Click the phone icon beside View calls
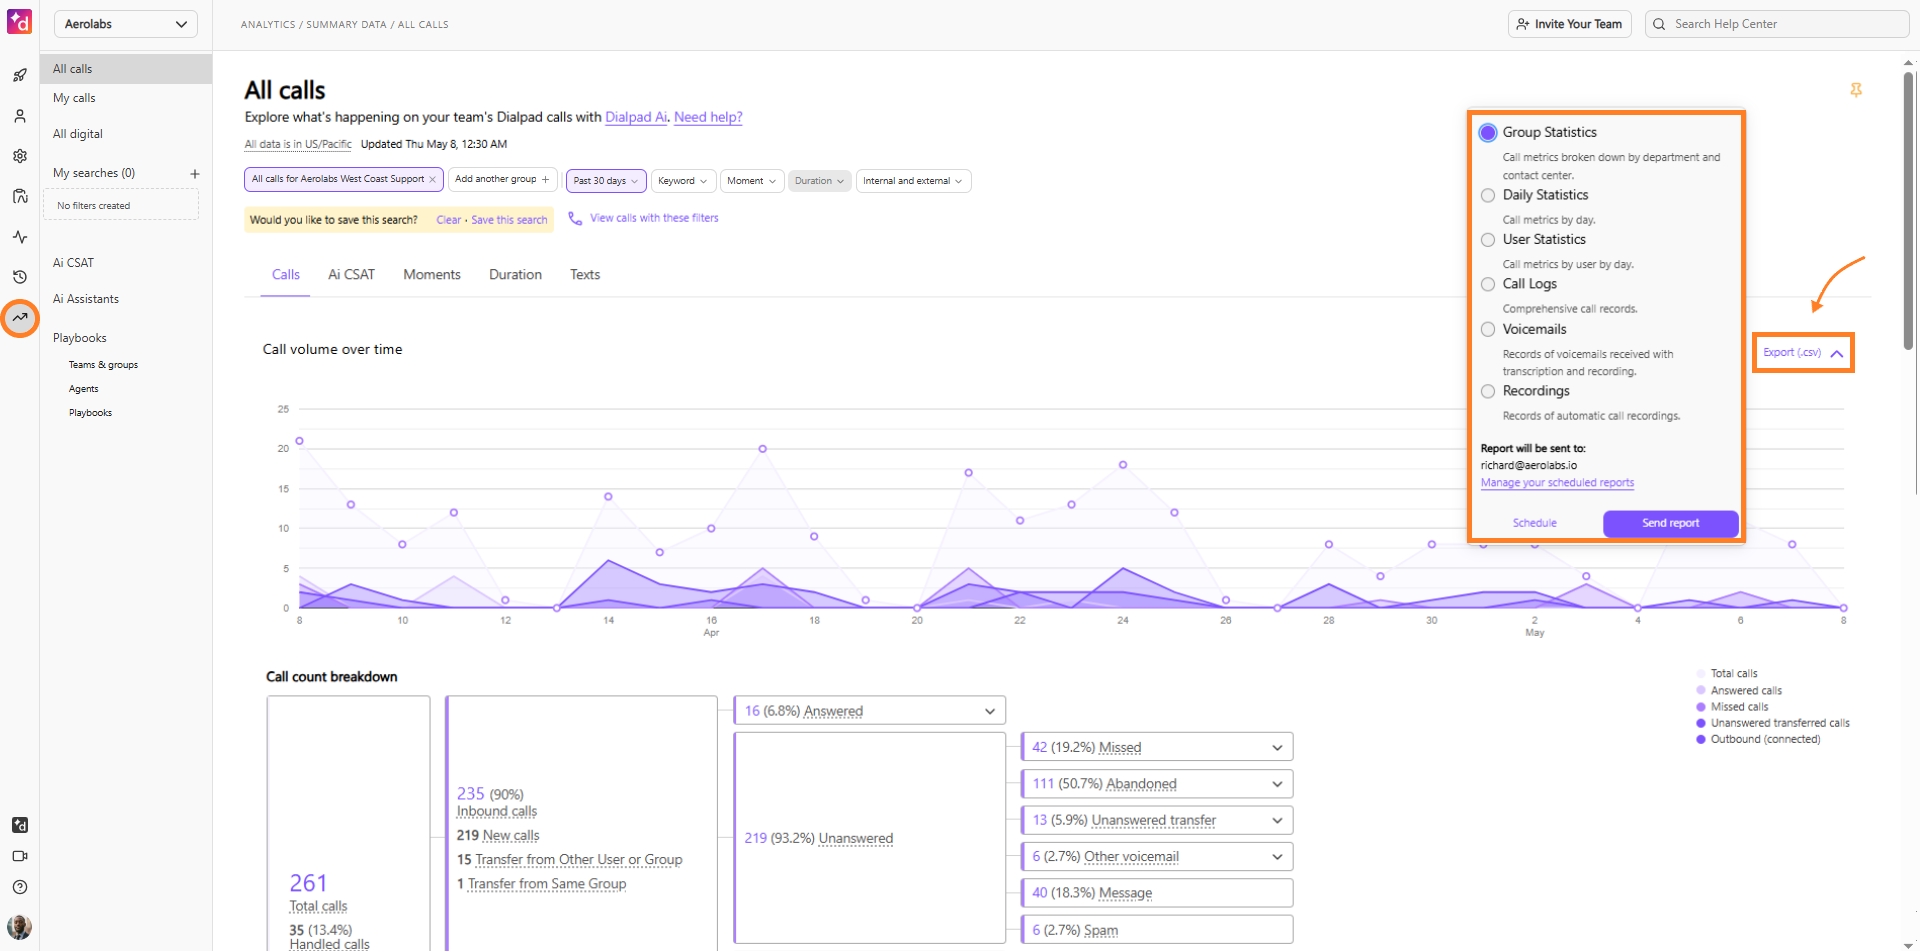This screenshot has height=951, width=1920. [575, 218]
